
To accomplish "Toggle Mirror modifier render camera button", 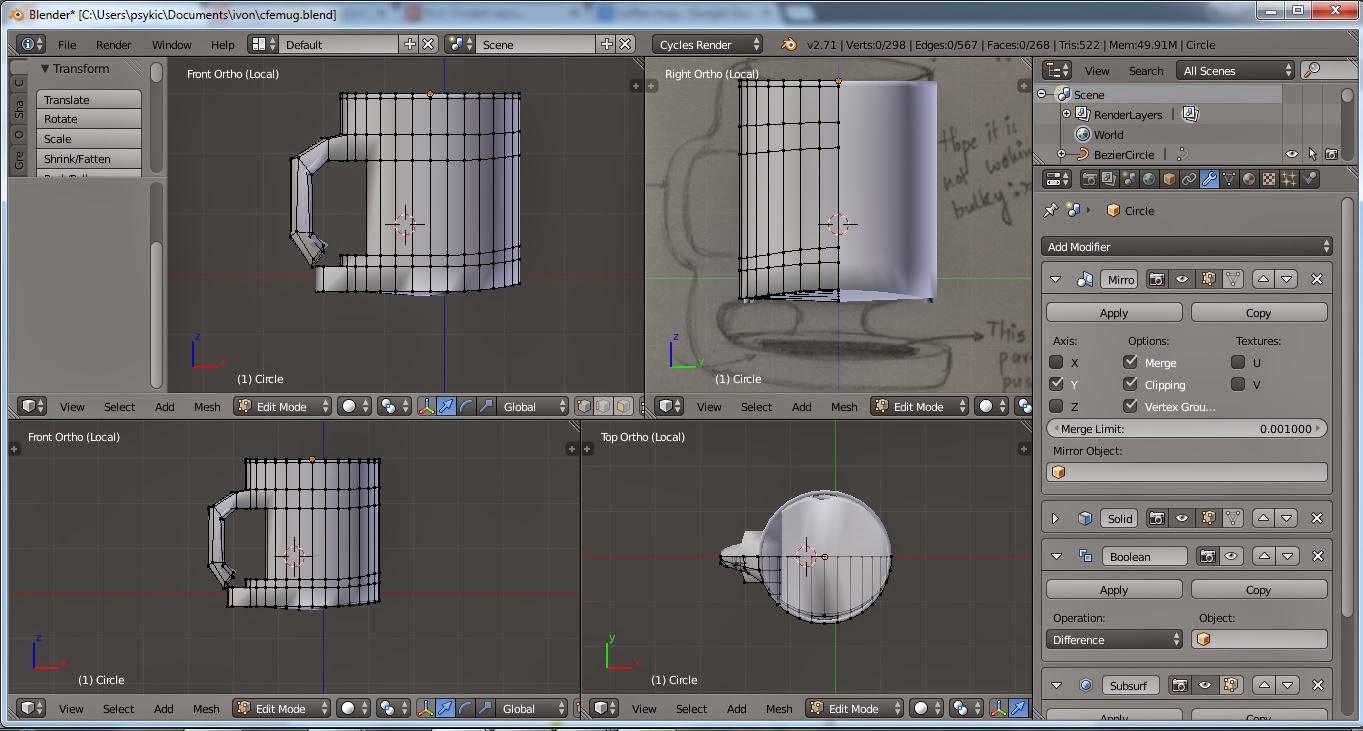I will tap(1157, 279).
